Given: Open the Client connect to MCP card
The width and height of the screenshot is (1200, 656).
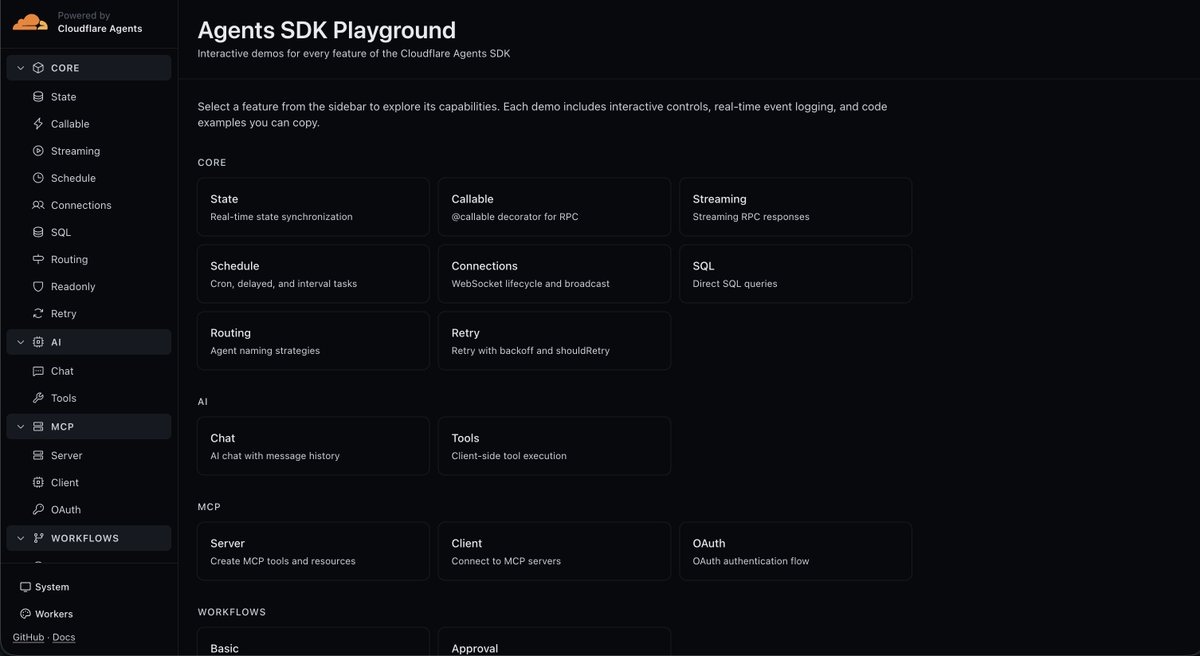Looking at the screenshot, I should click(x=554, y=551).
